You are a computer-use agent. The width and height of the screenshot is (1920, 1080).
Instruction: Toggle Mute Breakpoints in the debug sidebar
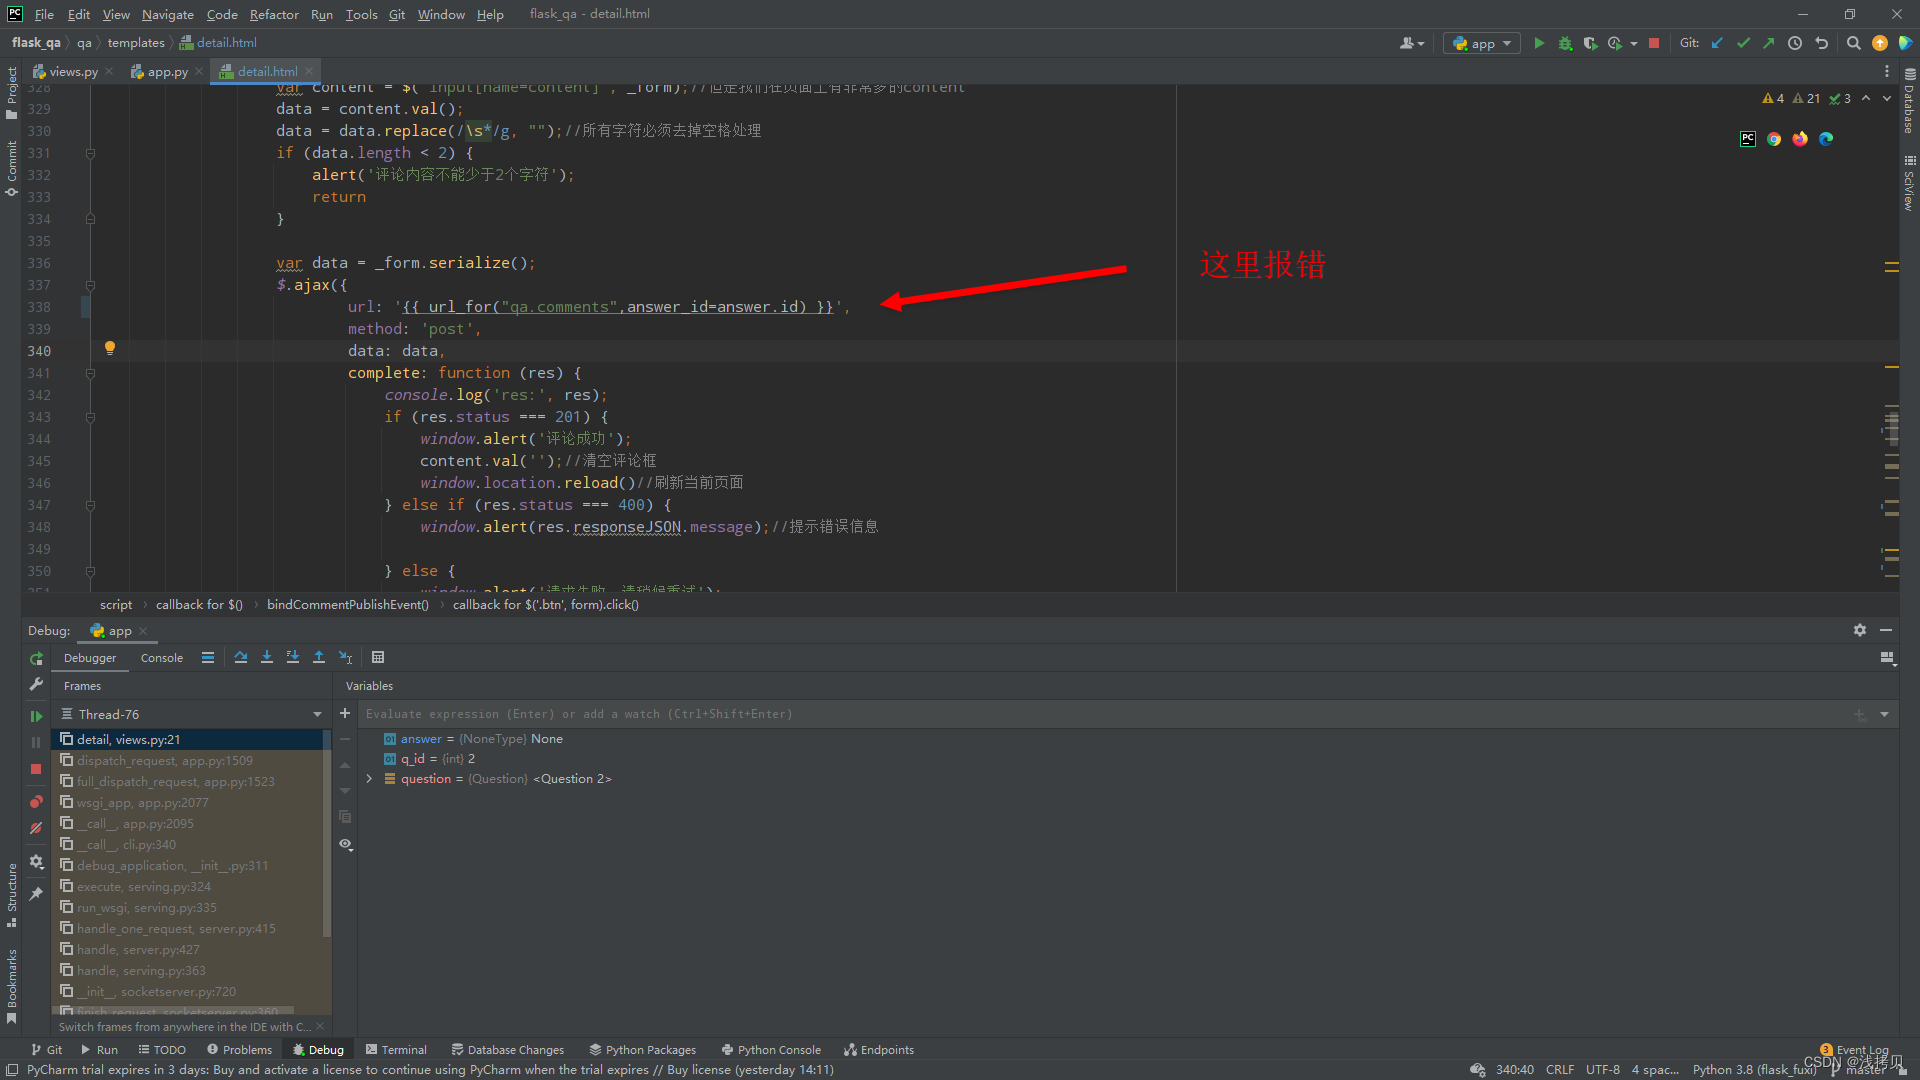coord(36,828)
